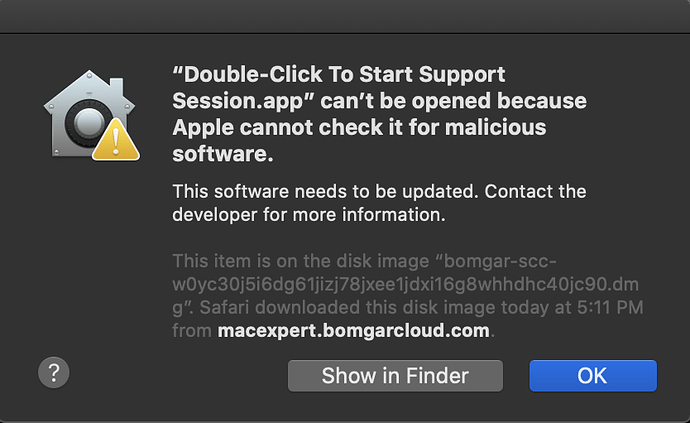Click "This item is on the disk image" text
Viewport: 690px width, 423px height.
pos(301,261)
